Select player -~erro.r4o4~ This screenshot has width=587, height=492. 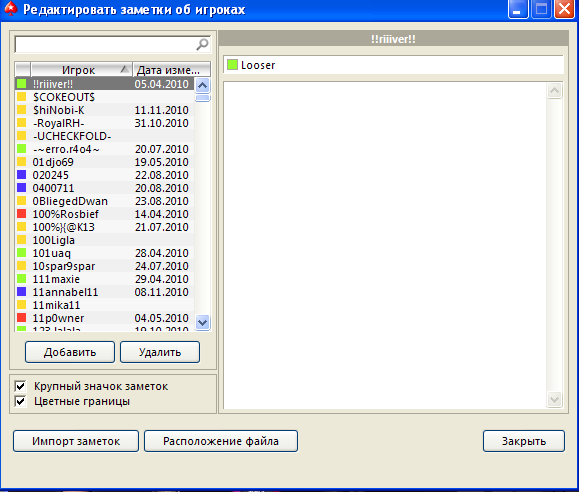104,149
